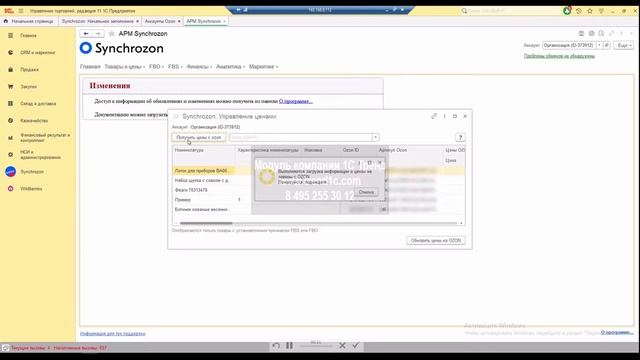Image resolution: width=640 pixels, height=360 pixels.
Task: Expand the Маркетинг menu
Action: 263,67
